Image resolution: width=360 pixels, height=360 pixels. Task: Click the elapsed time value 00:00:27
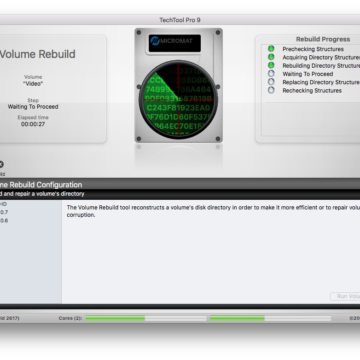(33, 124)
